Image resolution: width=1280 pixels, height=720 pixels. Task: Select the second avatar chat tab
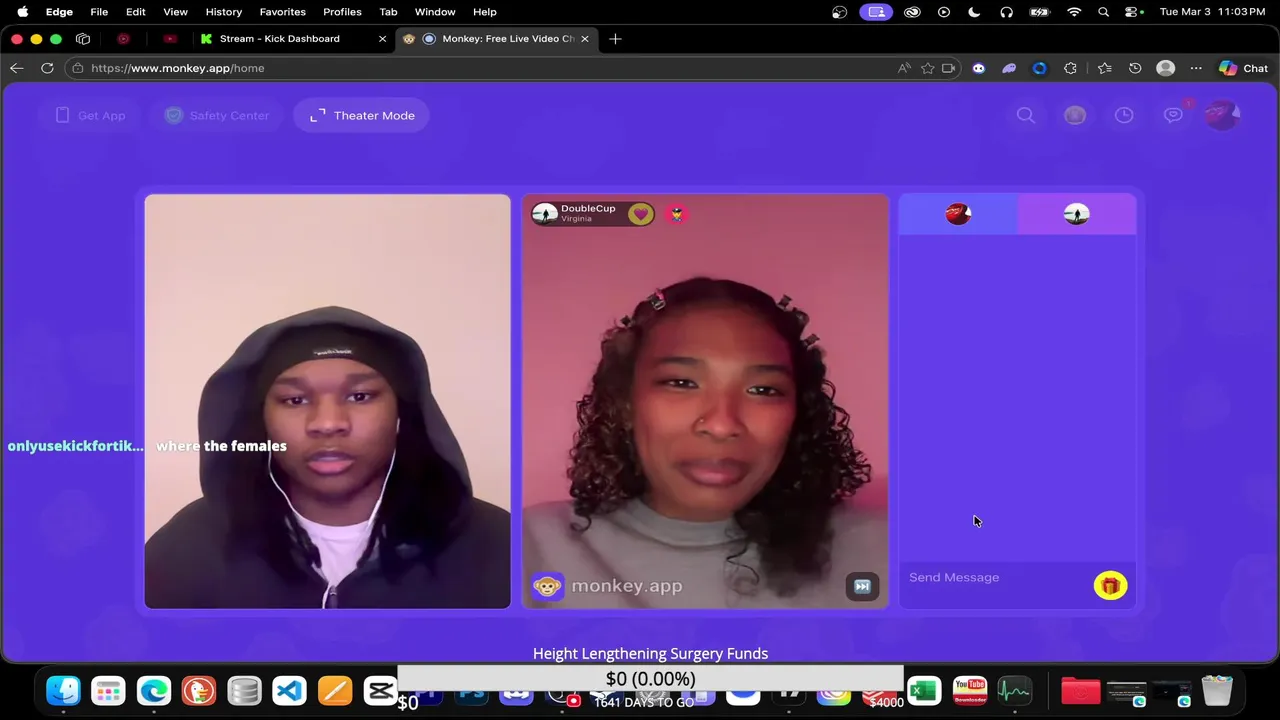(1076, 214)
